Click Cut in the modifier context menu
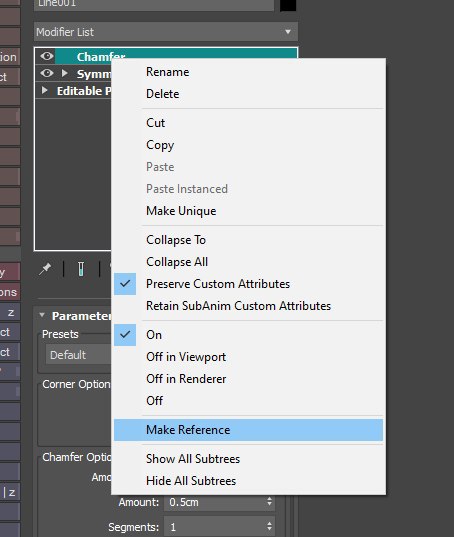Viewport: 454px width, 537px height. pos(248,123)
